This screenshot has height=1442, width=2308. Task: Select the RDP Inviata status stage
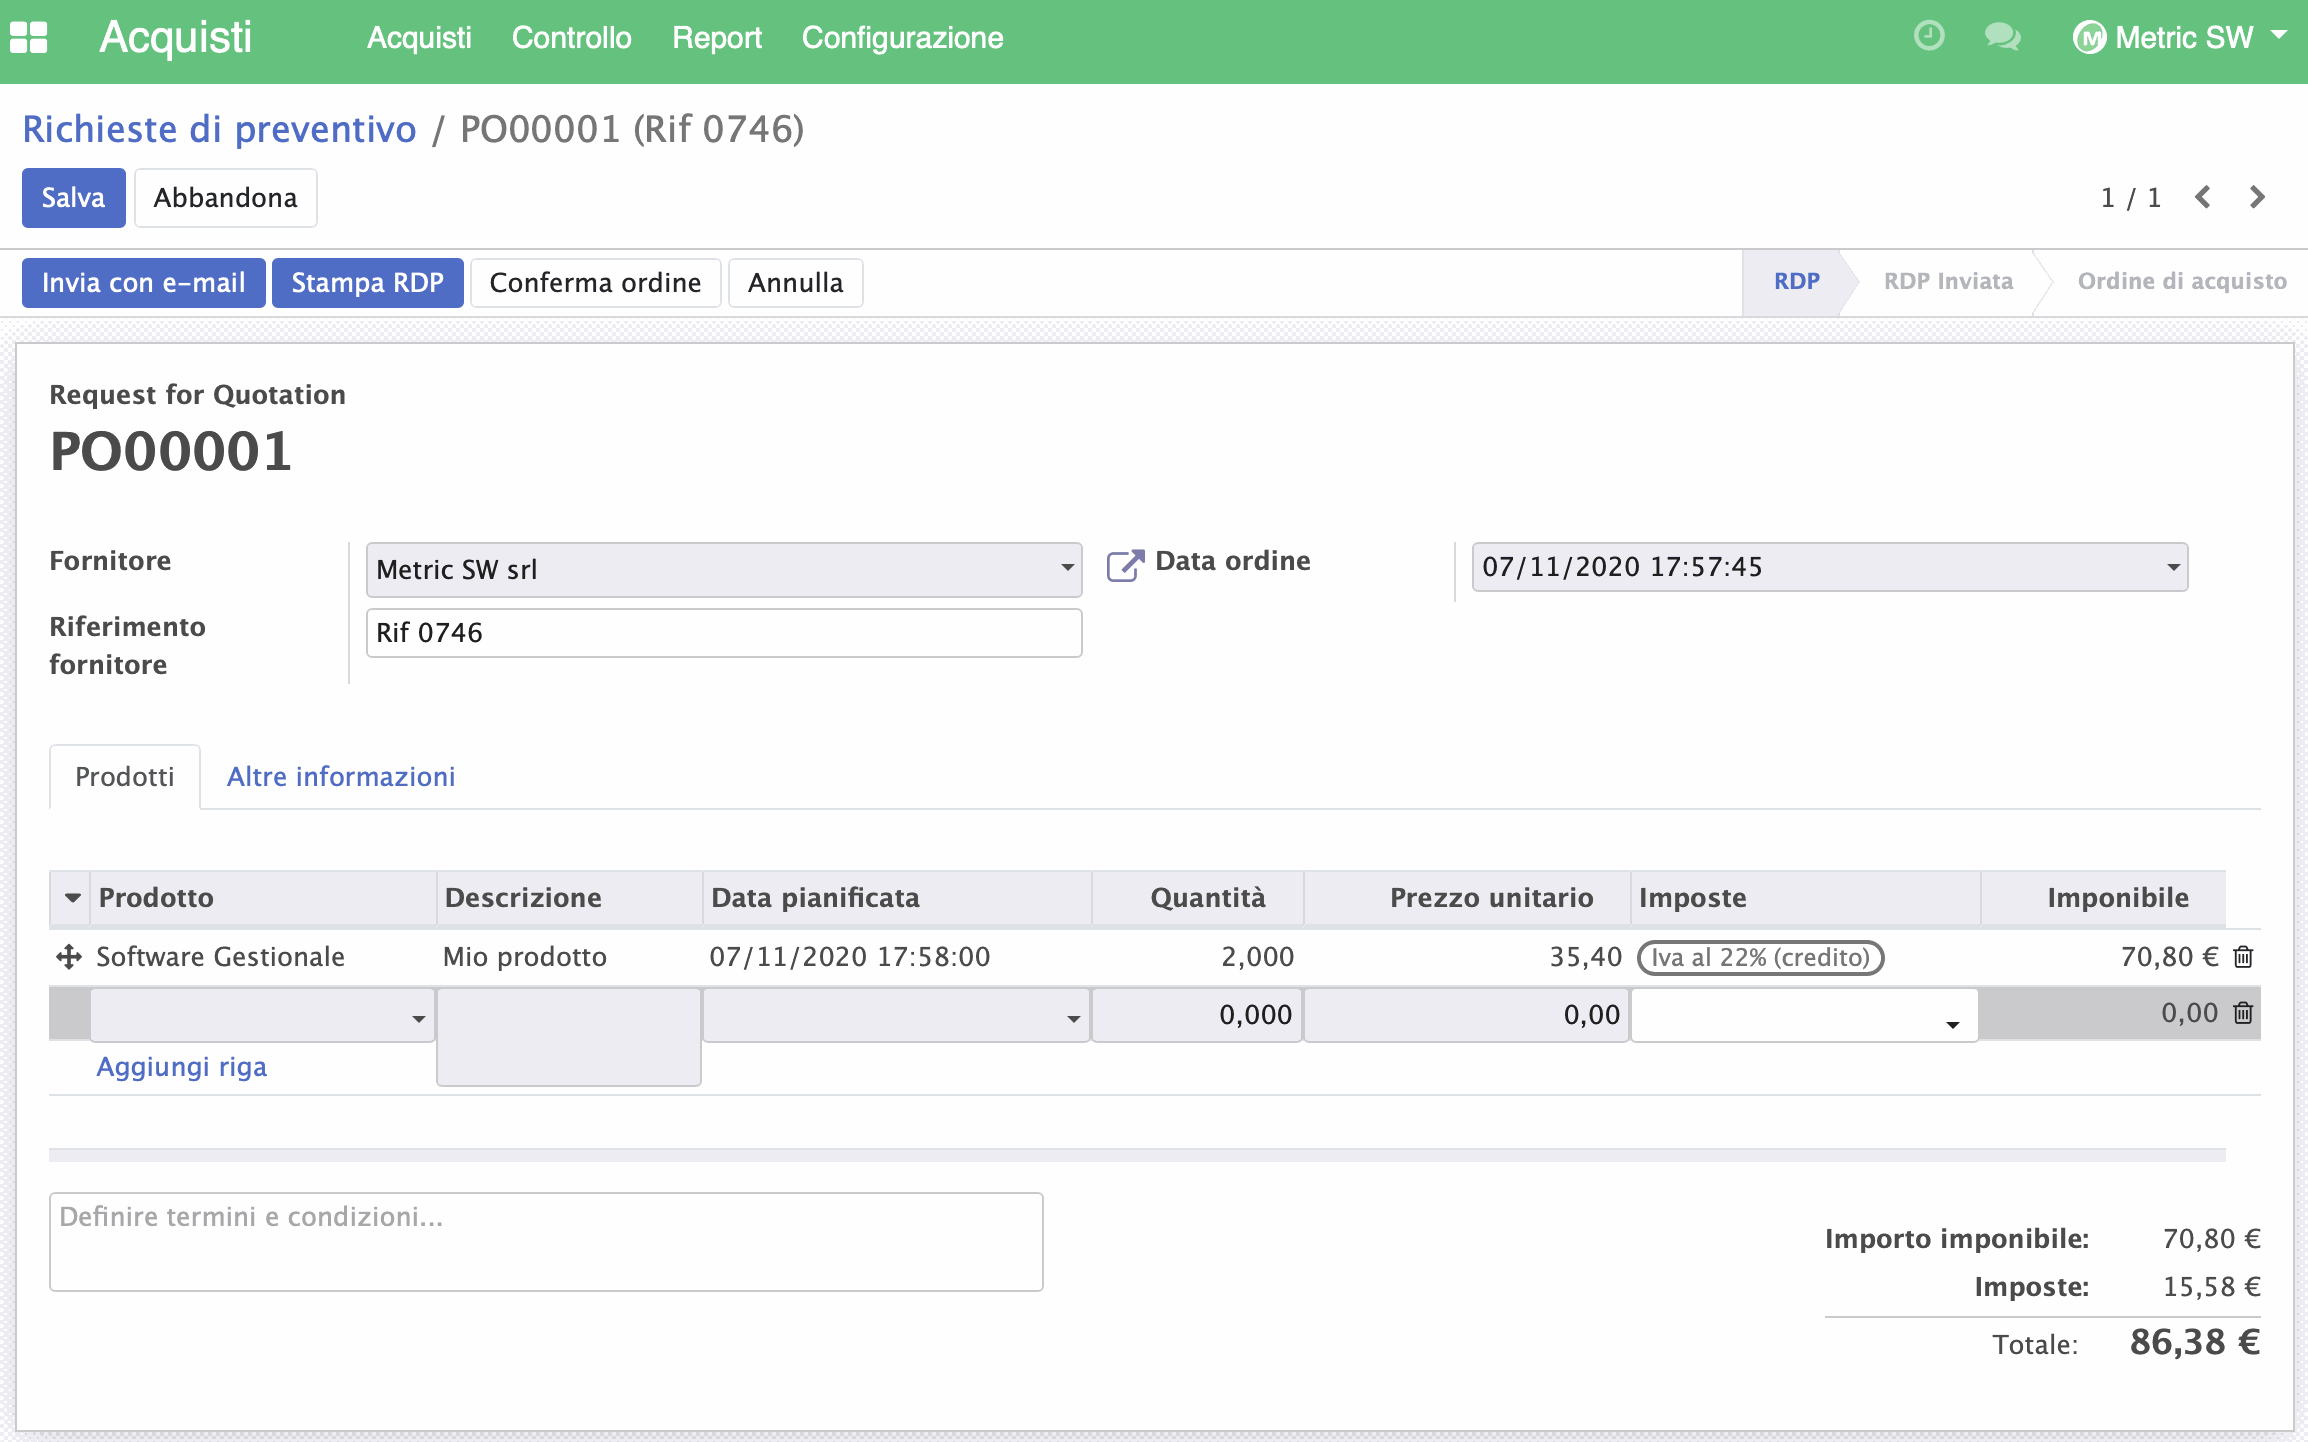(x=1948, y=282)
